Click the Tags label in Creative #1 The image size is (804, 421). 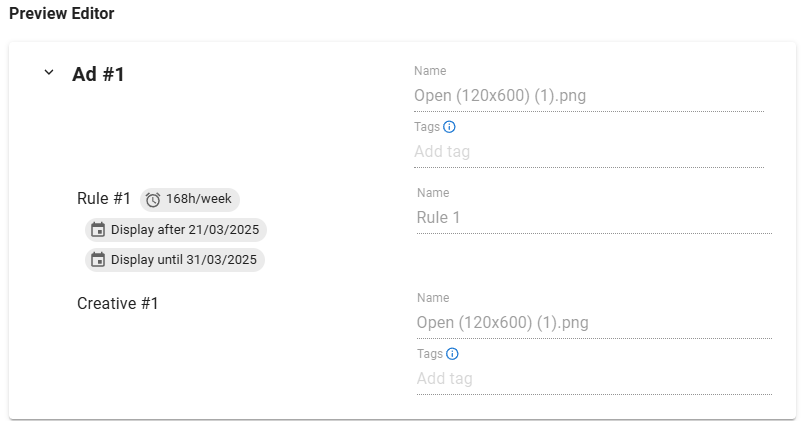[429, 354]
